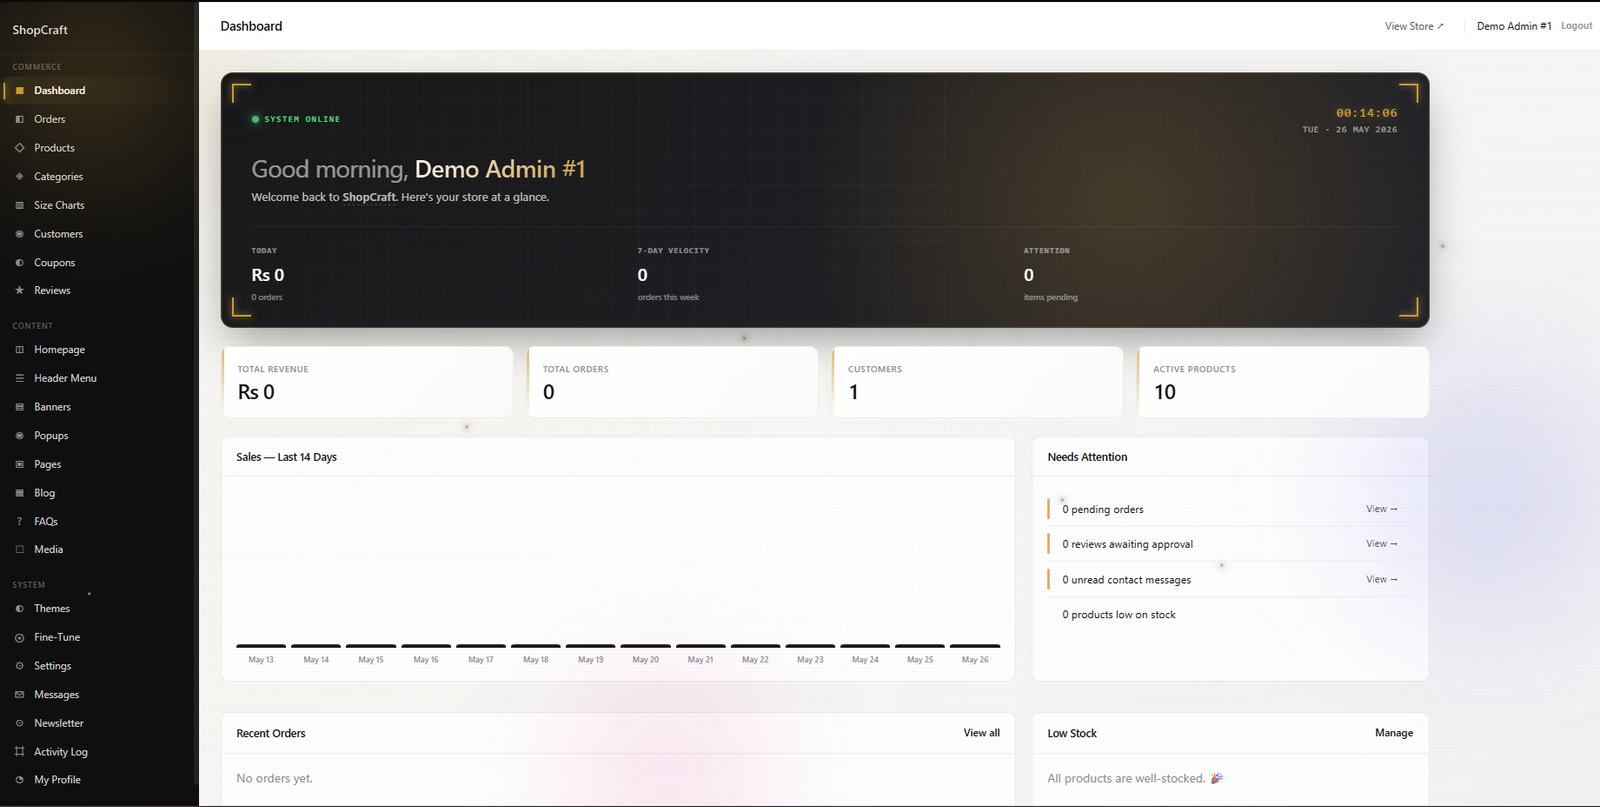The height and width of the screenshot is (807, 1600).
Task: Click Manage in Low Stock
Action: coord(1393,733)
